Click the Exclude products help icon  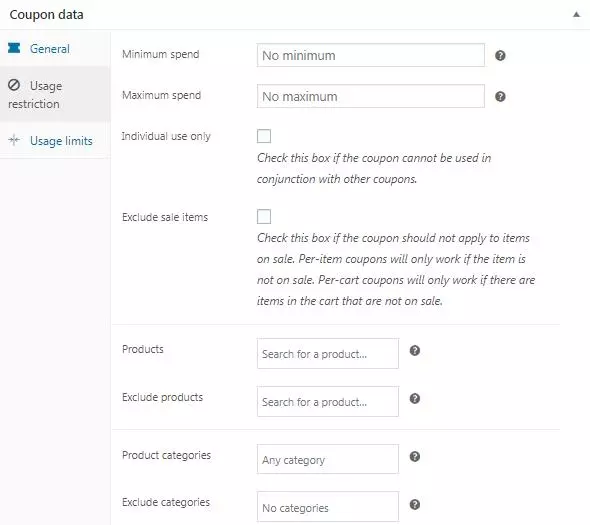415,398
